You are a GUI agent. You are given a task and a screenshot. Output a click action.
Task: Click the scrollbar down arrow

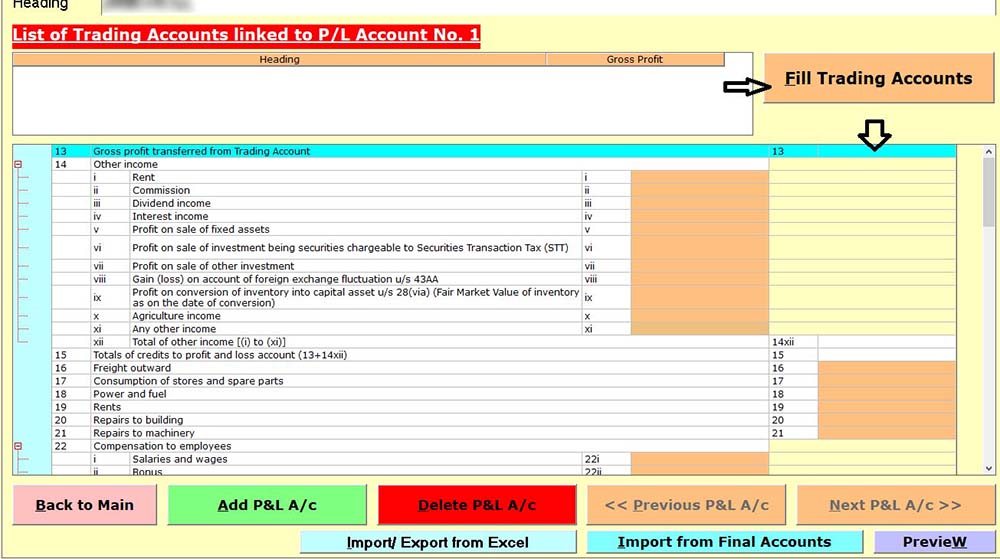tap(989, 468)
